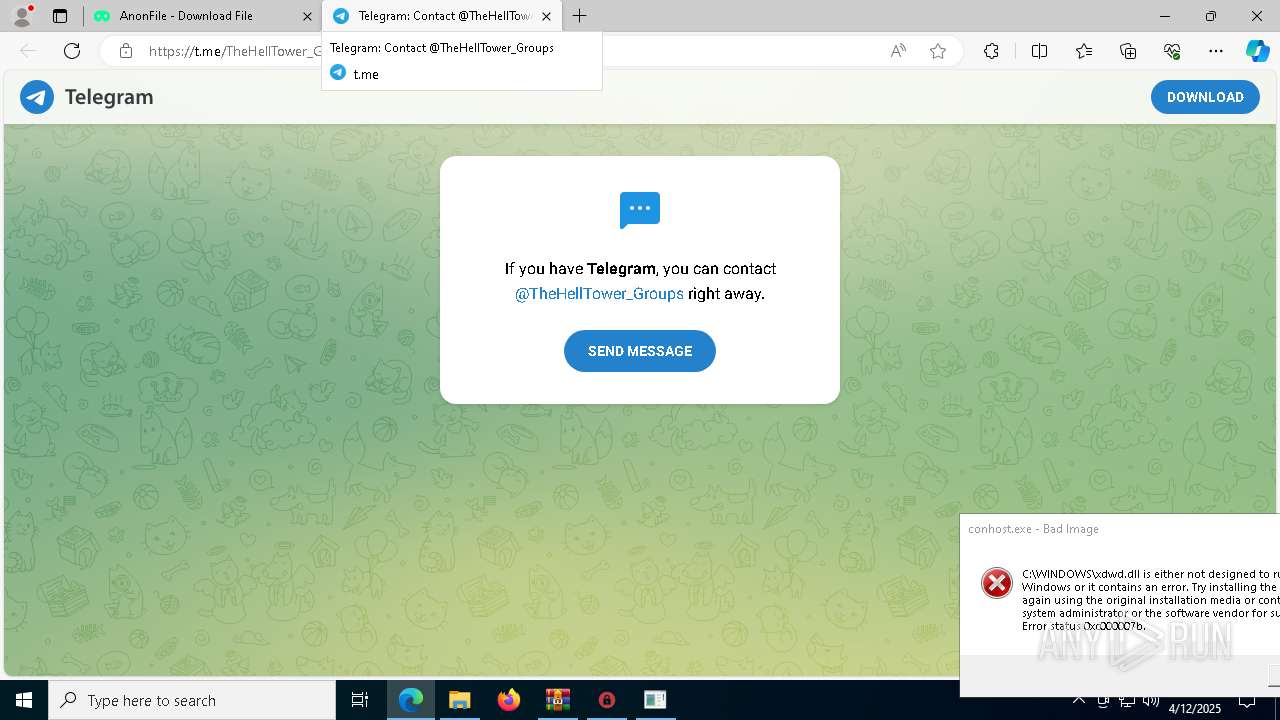The height and width of the screenshot is (720, 1280).
Task: Click the volume speaker tray icon
Action: pos(1151,700)
